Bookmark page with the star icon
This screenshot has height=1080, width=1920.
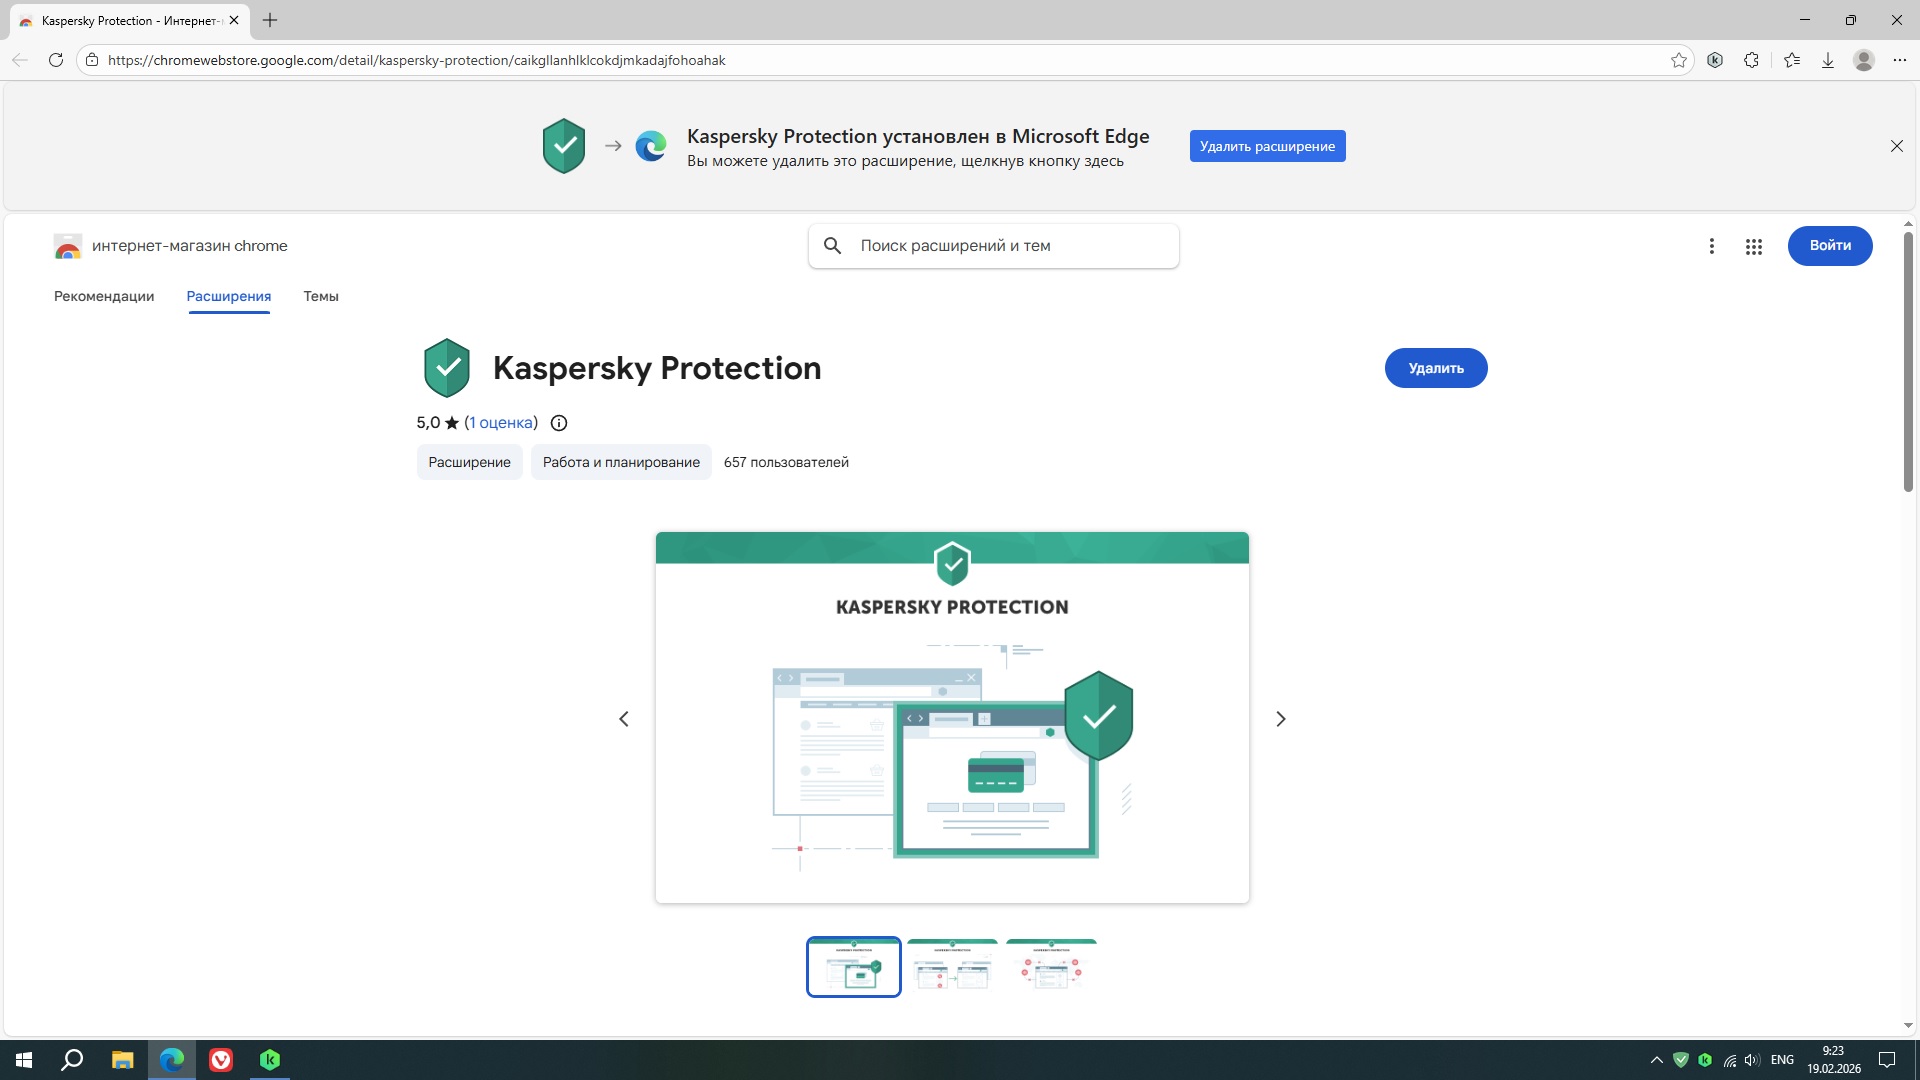(x=1679, y=60)
